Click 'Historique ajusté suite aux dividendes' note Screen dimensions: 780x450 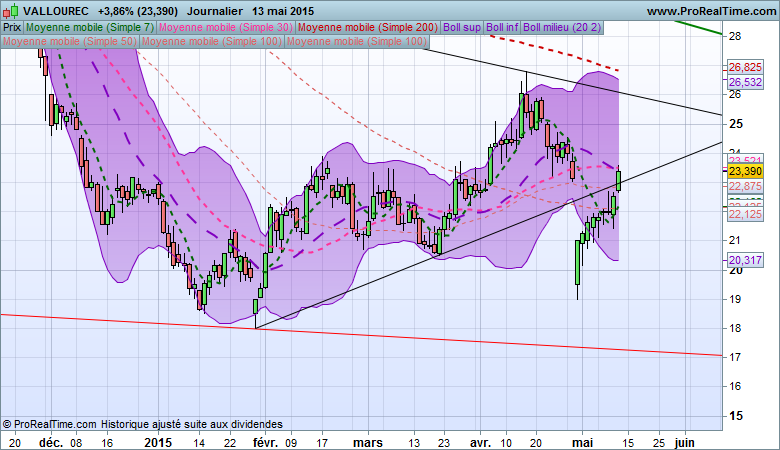click(192, 425)
